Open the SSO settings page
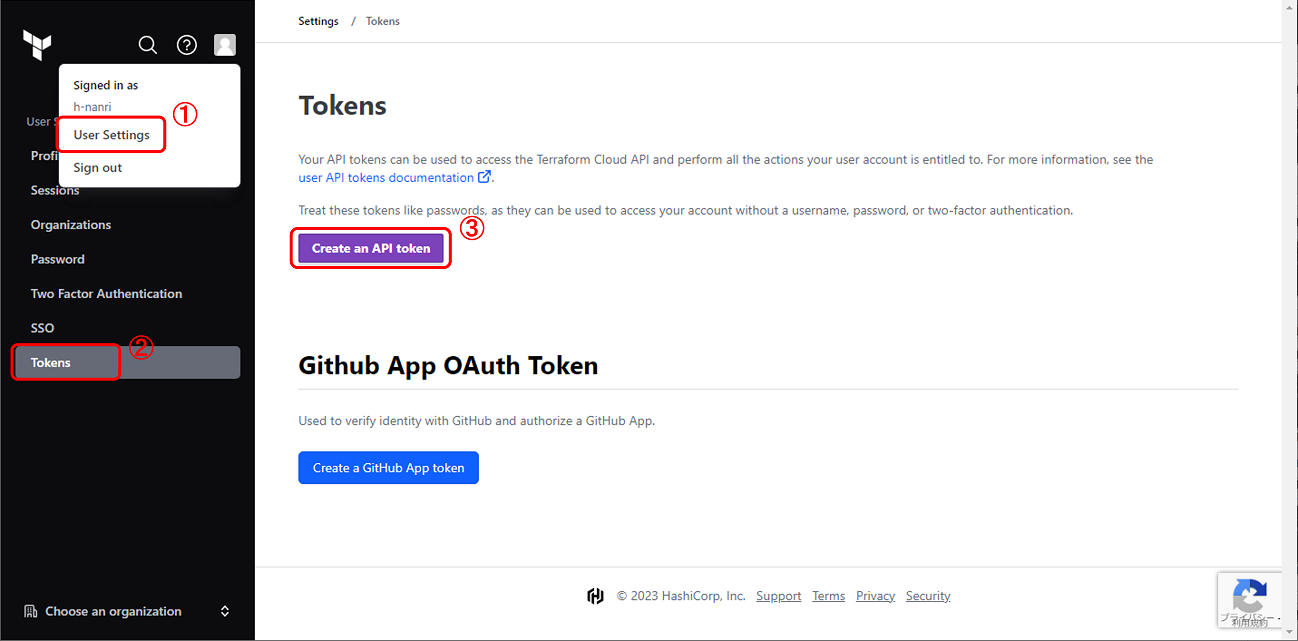 (43, 328)
